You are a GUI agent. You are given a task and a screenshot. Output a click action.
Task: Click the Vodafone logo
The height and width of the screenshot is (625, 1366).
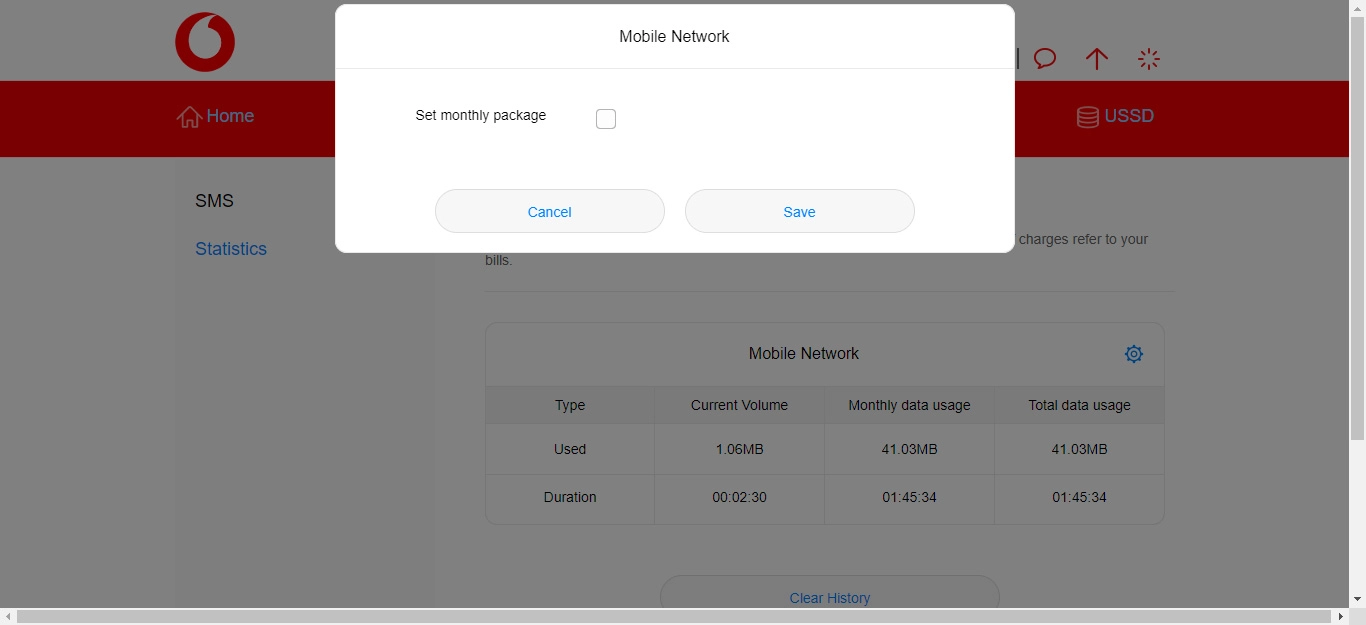[205, 42]
